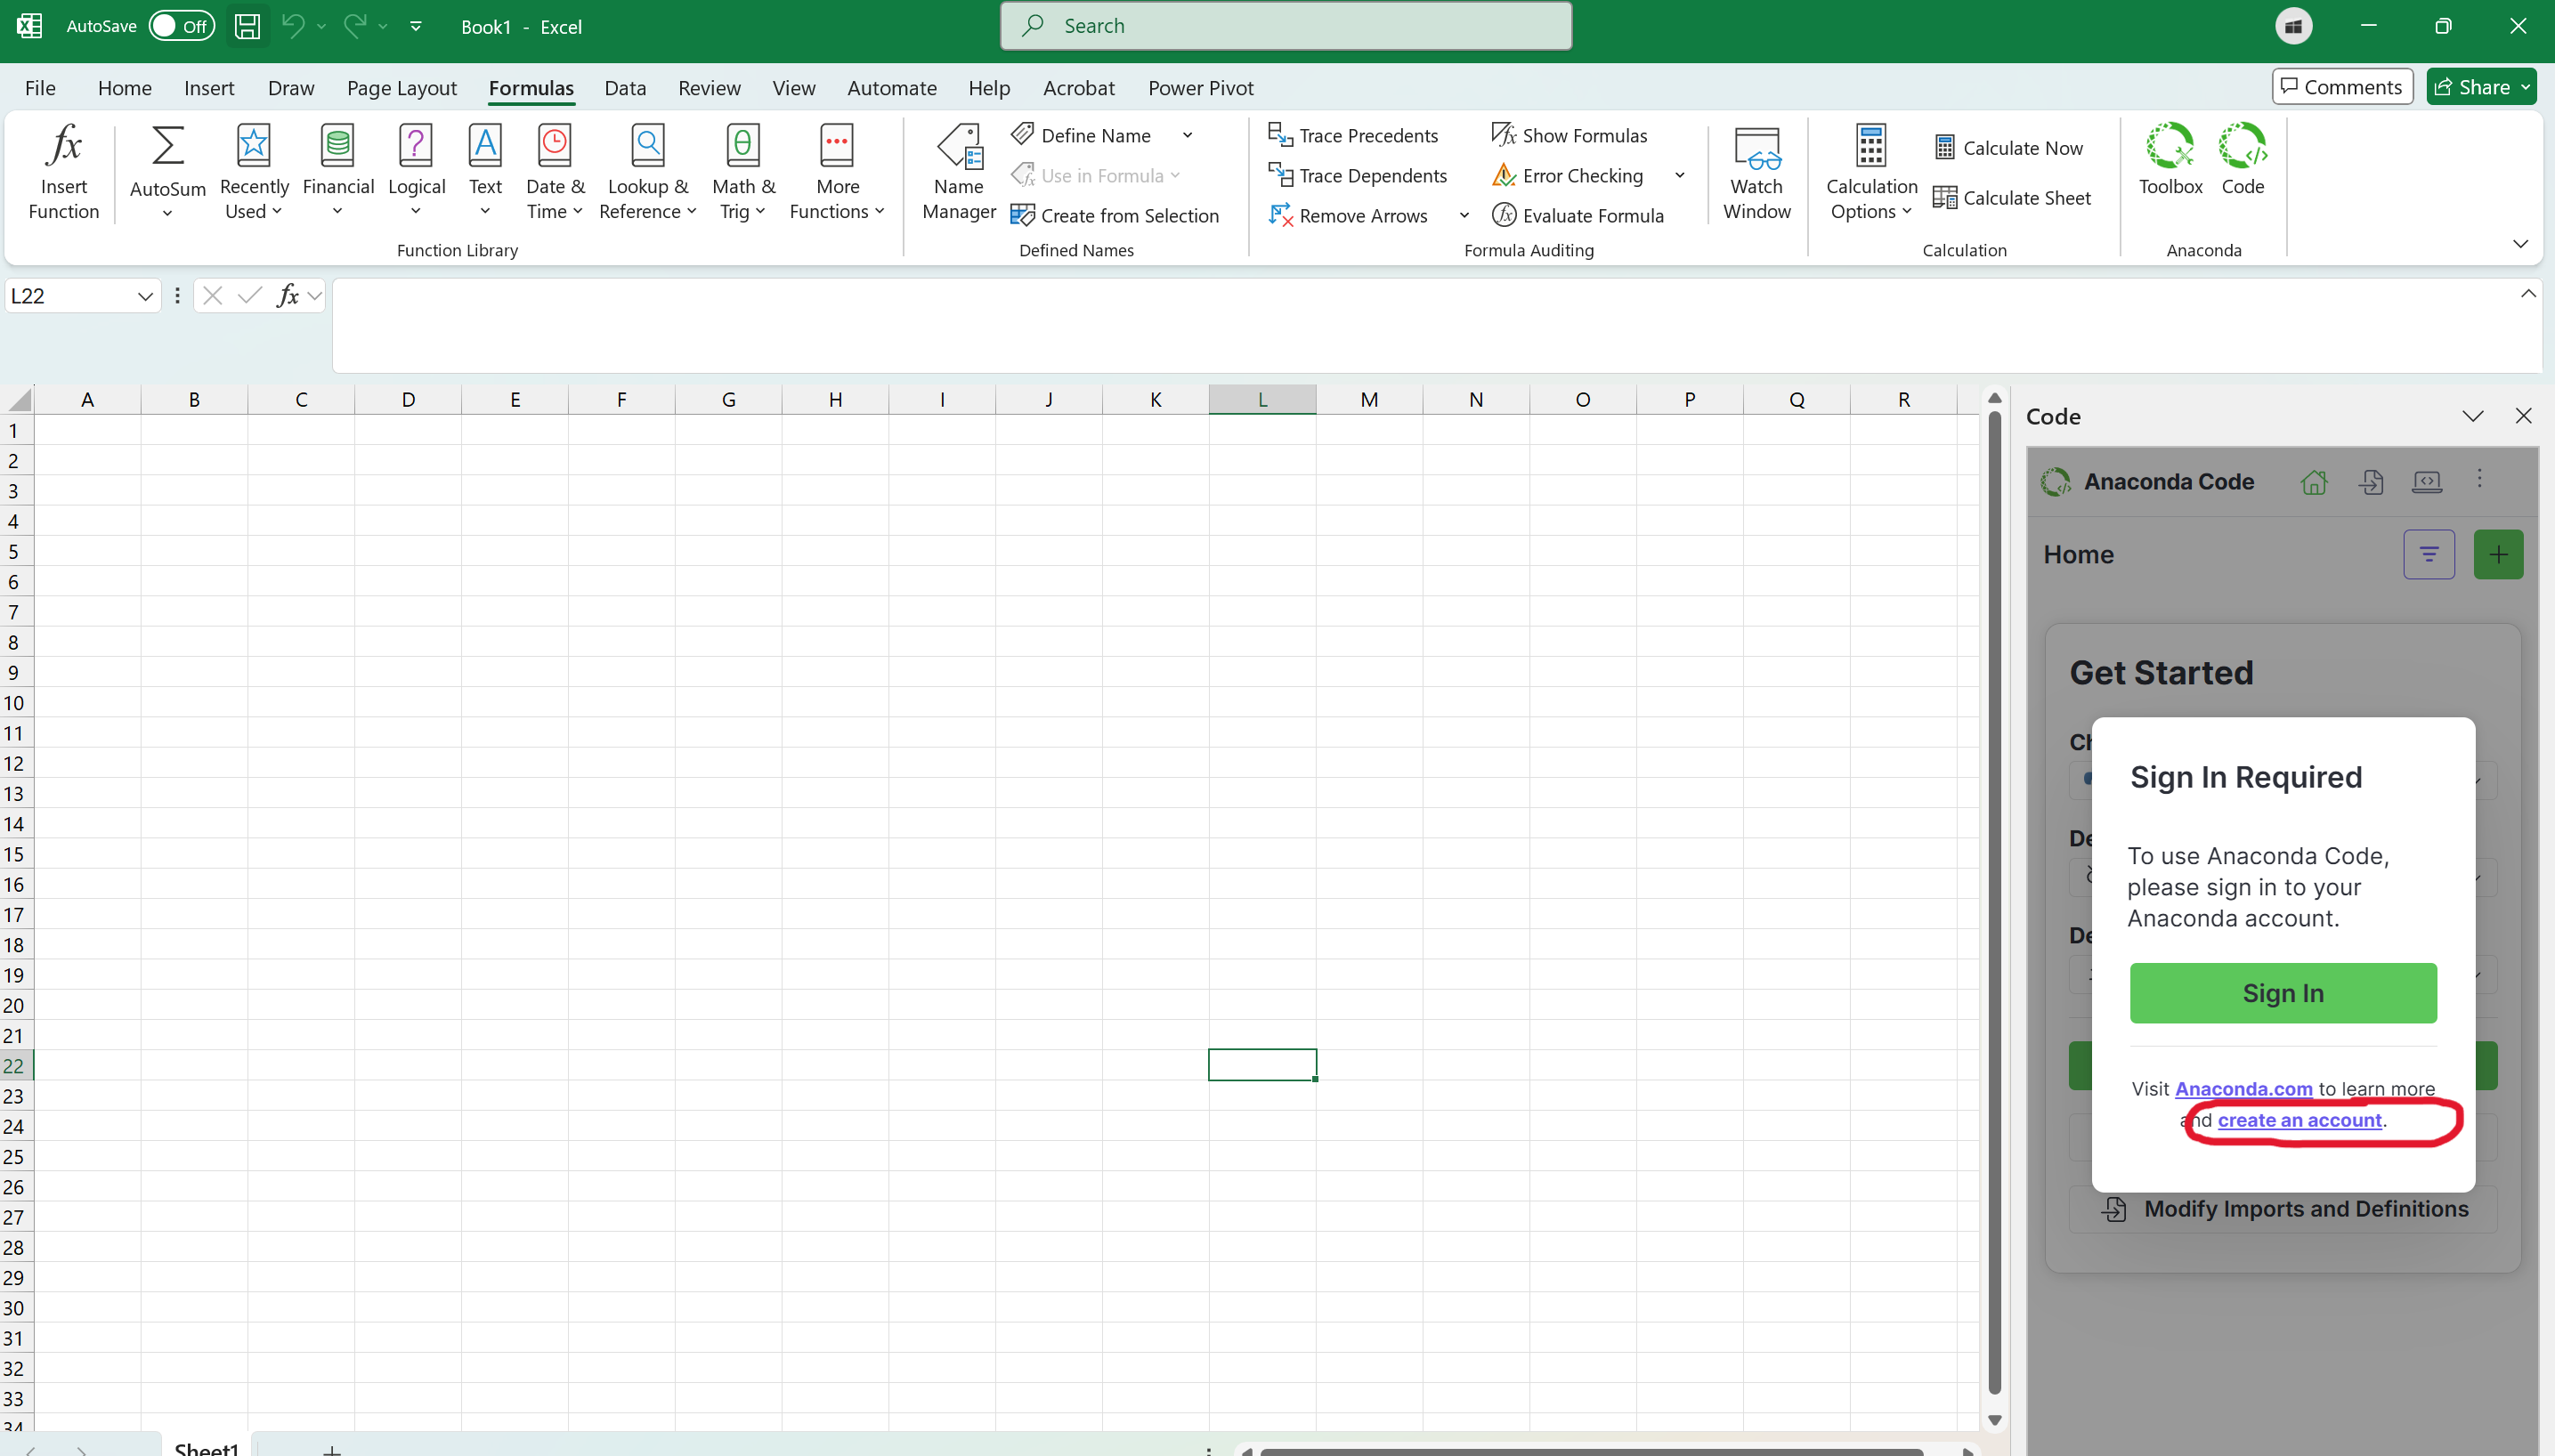This screenshot has height=1456, width=2555.
Task: Click Trace Precedents
Action: 1354,135
